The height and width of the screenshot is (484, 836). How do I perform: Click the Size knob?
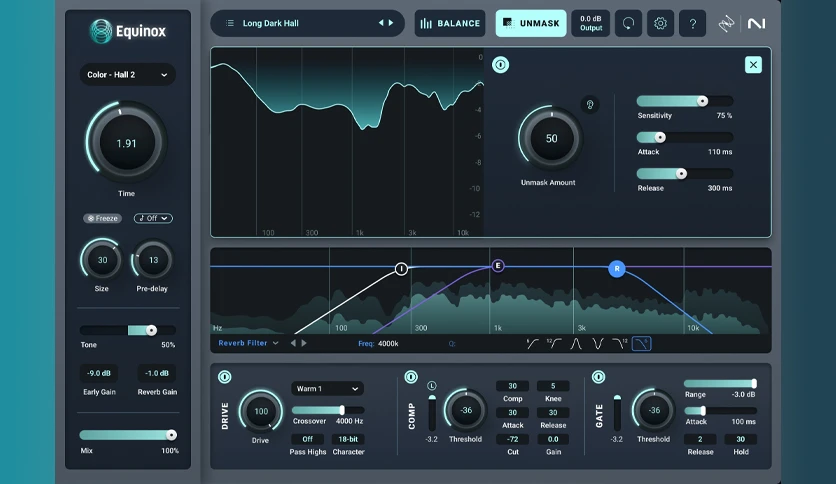102,260
